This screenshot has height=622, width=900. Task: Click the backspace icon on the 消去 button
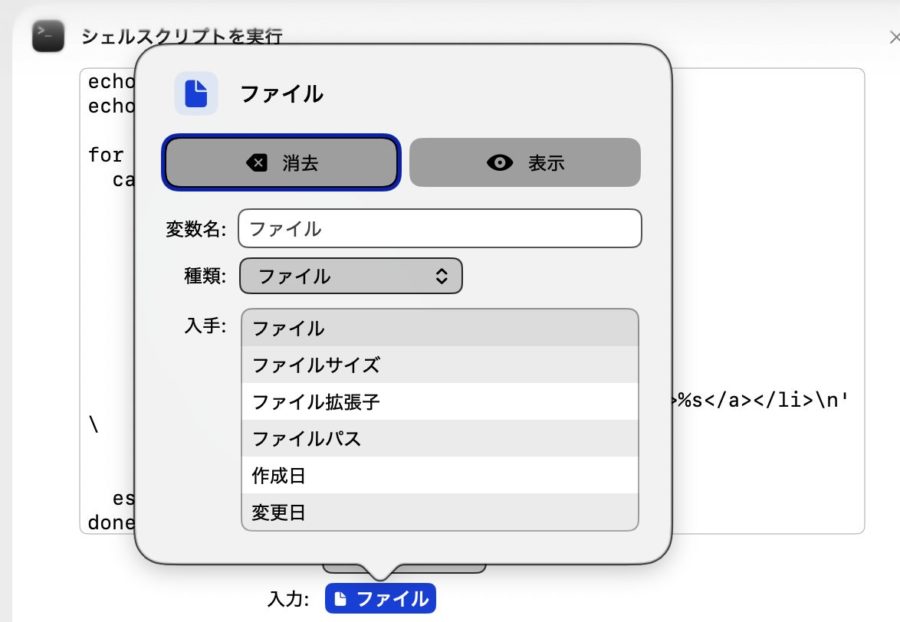pyautogui.click(x=257, y=163)
